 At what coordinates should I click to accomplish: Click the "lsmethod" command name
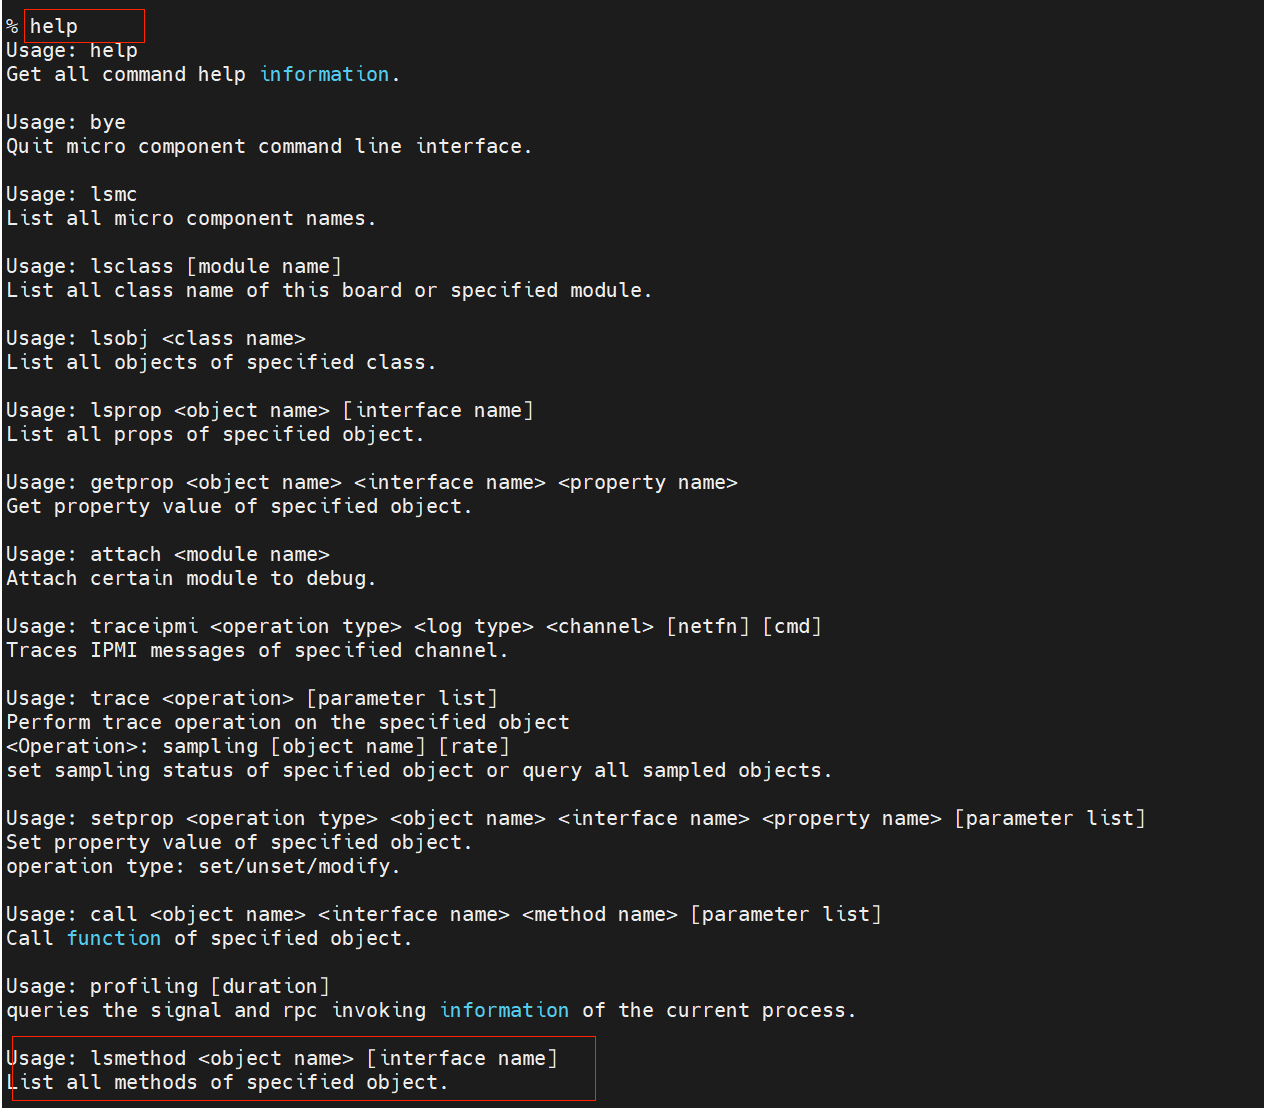138,1059
